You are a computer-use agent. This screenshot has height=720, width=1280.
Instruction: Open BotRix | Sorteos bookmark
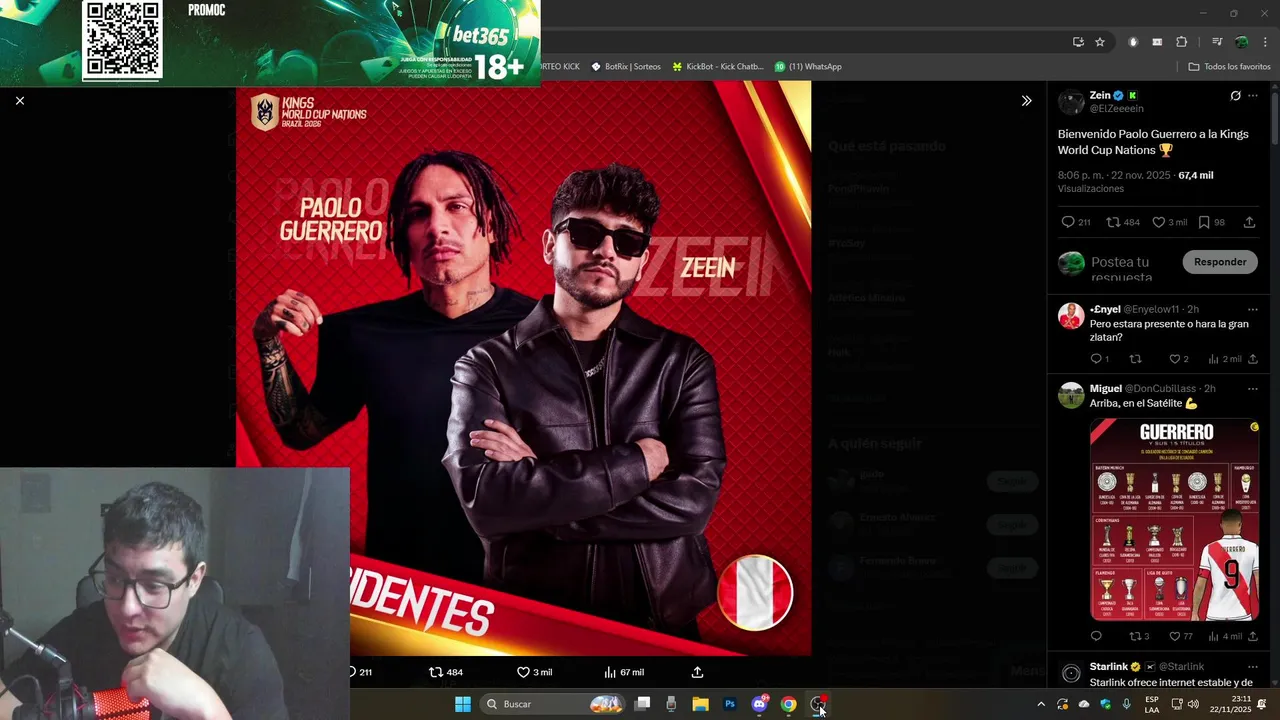(626, 66)
